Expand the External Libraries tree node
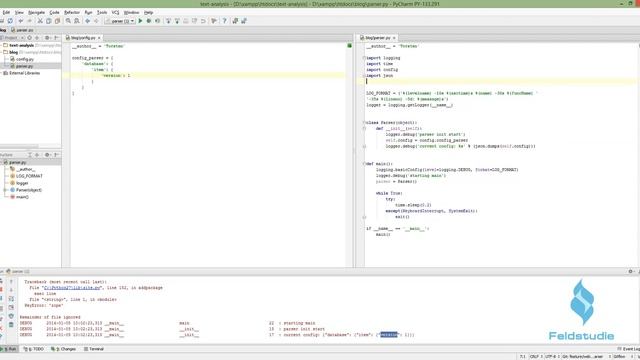 pos(2,73)
